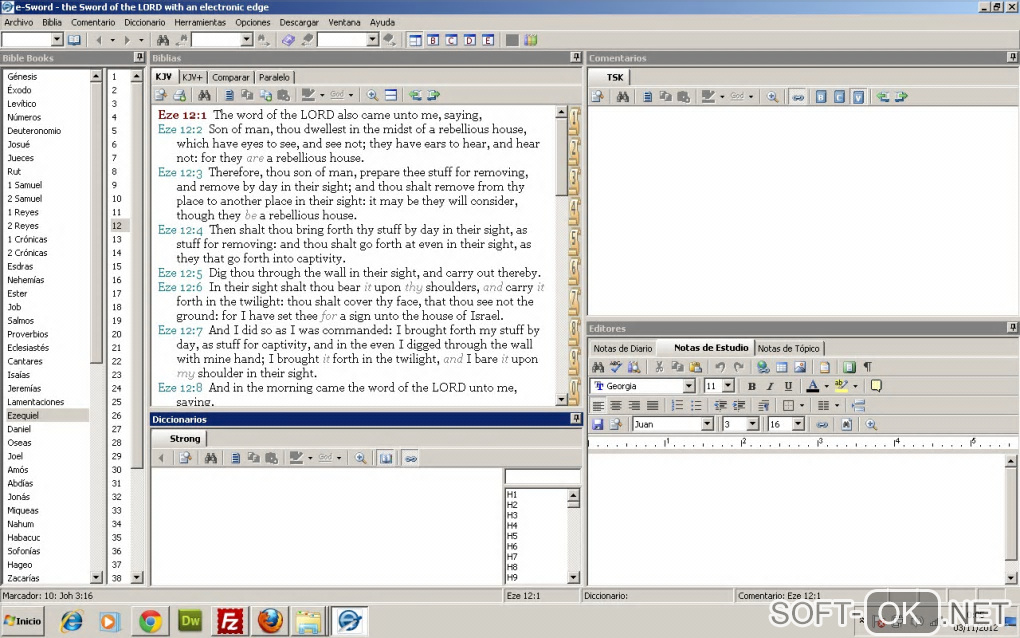Click the Inicio start button
Screen dimensions: 1020x638
click(x=23, y=621)
